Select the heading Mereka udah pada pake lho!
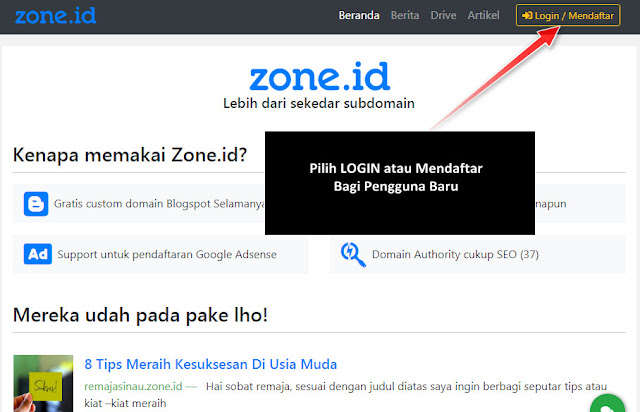 click(x=140, y=315)
